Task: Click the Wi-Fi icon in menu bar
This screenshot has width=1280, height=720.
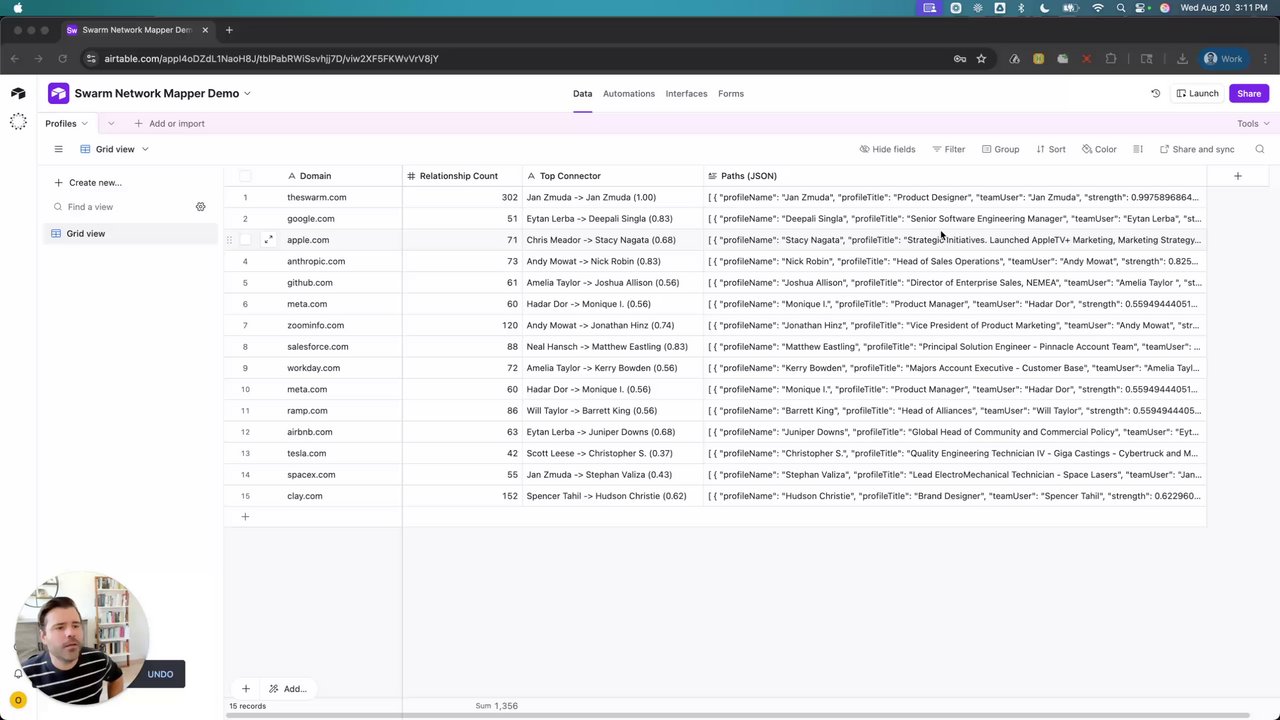Action: click(1098, 8)
